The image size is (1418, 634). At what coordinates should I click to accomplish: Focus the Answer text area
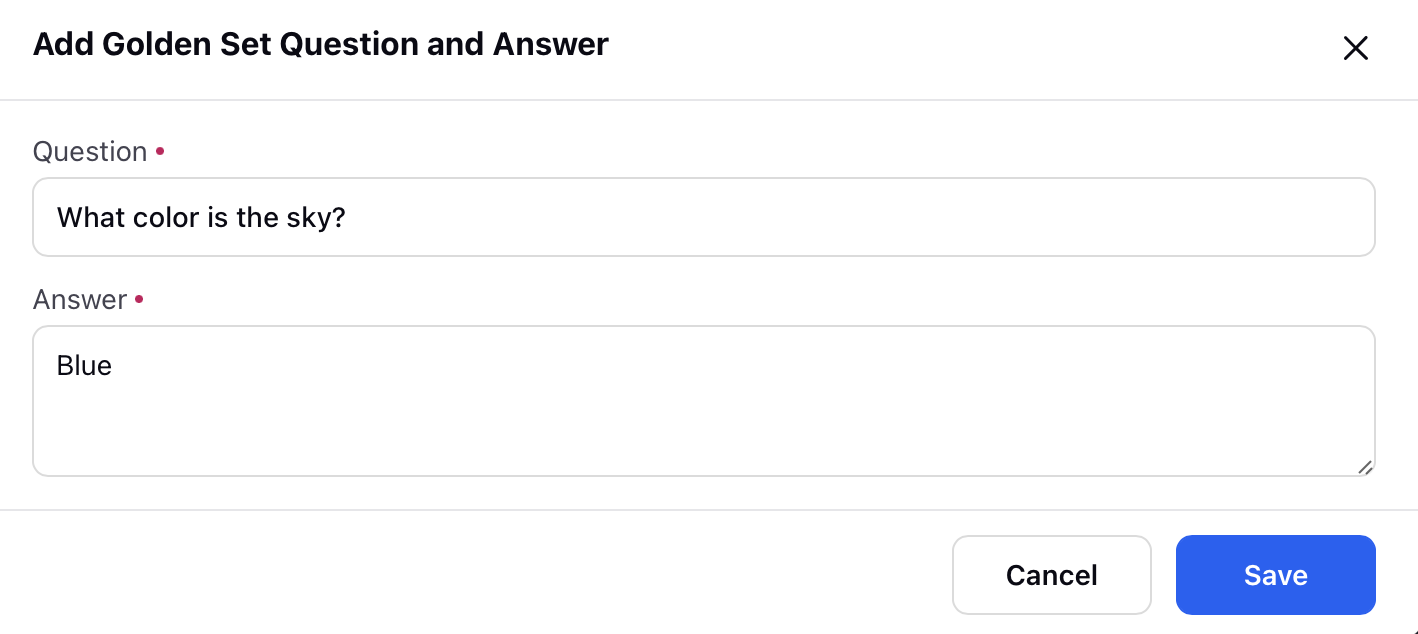pos(704,401)
